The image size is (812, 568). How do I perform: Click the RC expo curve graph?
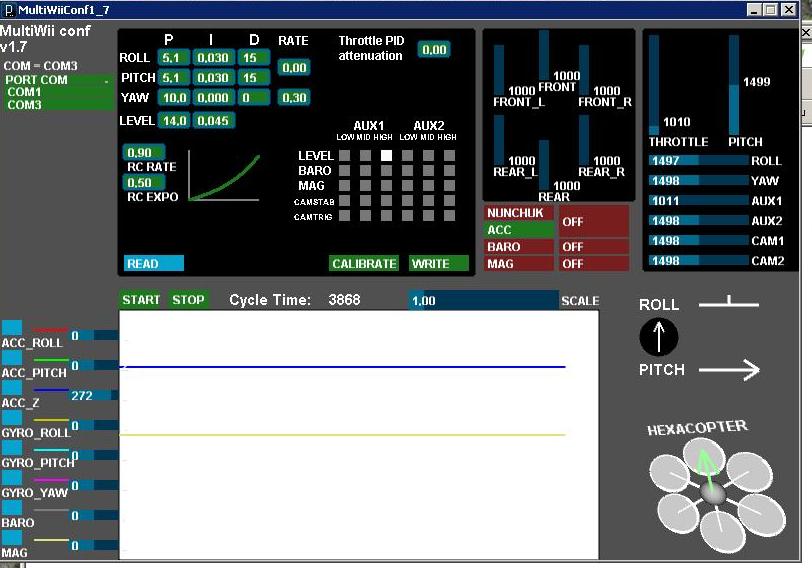(x=224, y=176)
